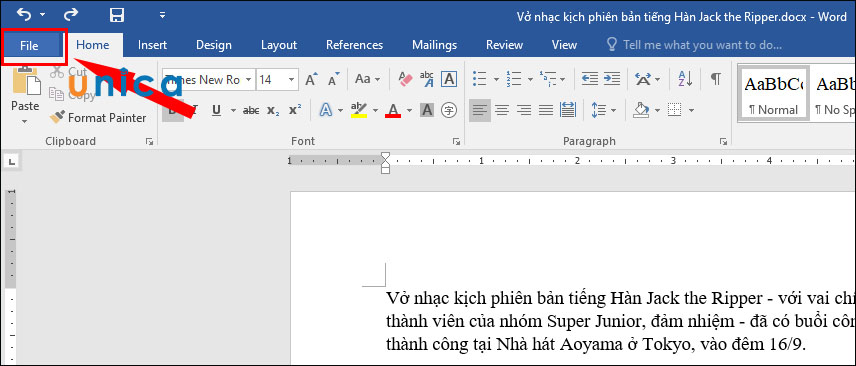The height and width of the screenshot is (366, 856).
Task: Toggle Strikethrough formatting
Action: point(251,111)
